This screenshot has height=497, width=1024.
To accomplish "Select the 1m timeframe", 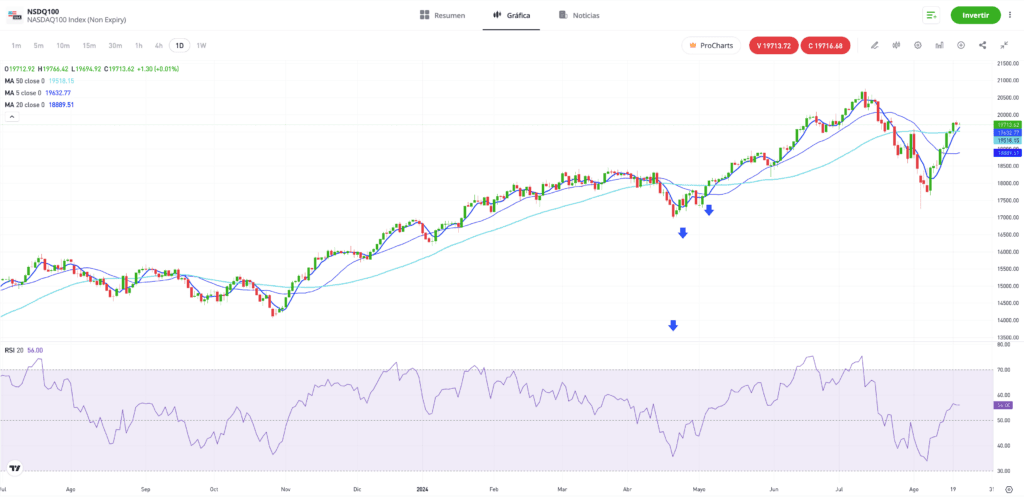I will coord(16,46).
